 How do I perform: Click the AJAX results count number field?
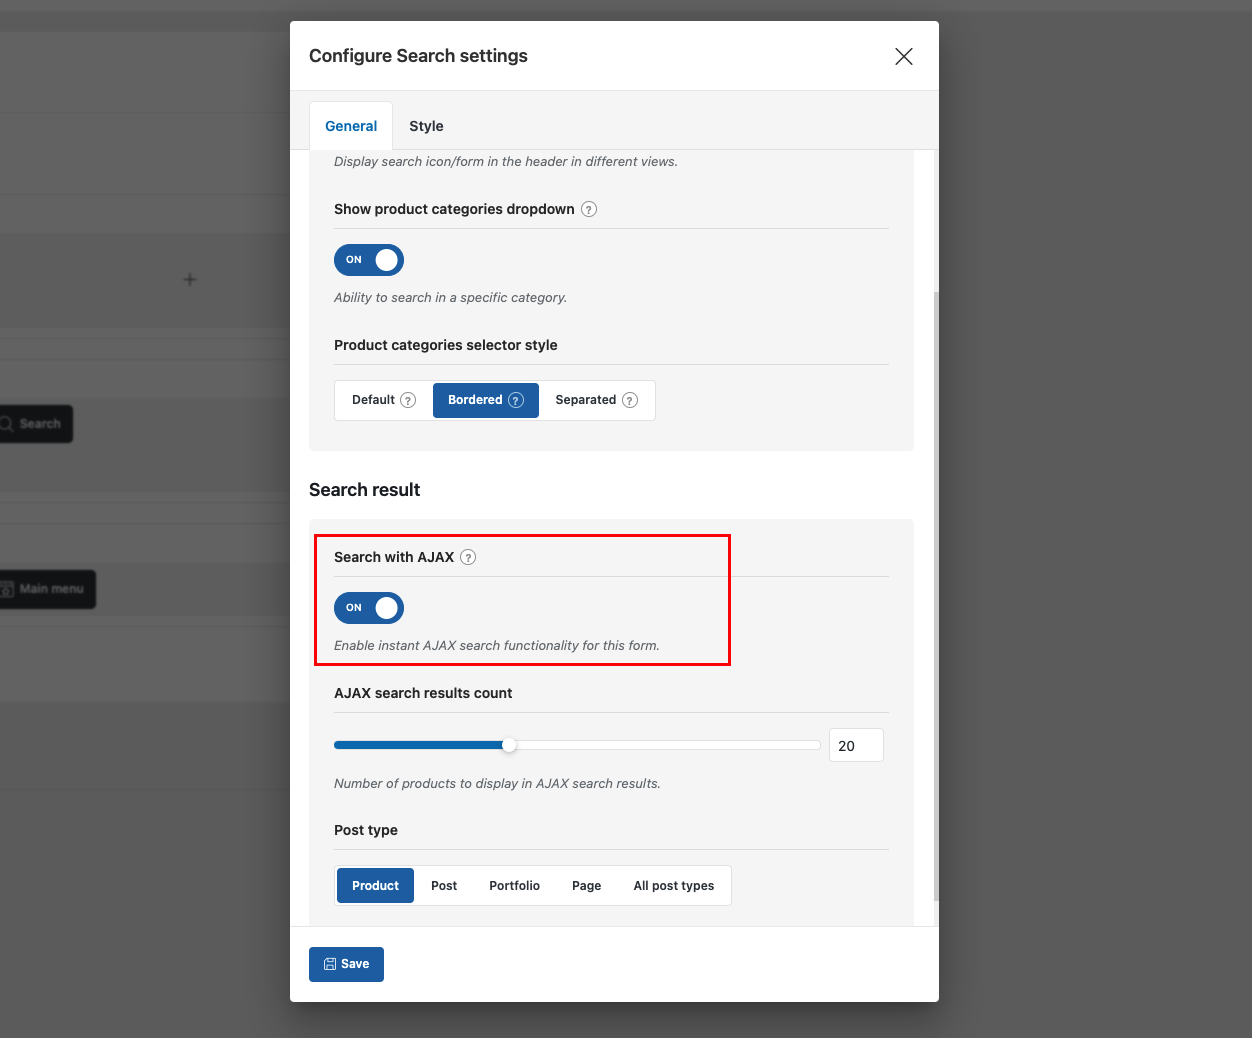[855, 746]
